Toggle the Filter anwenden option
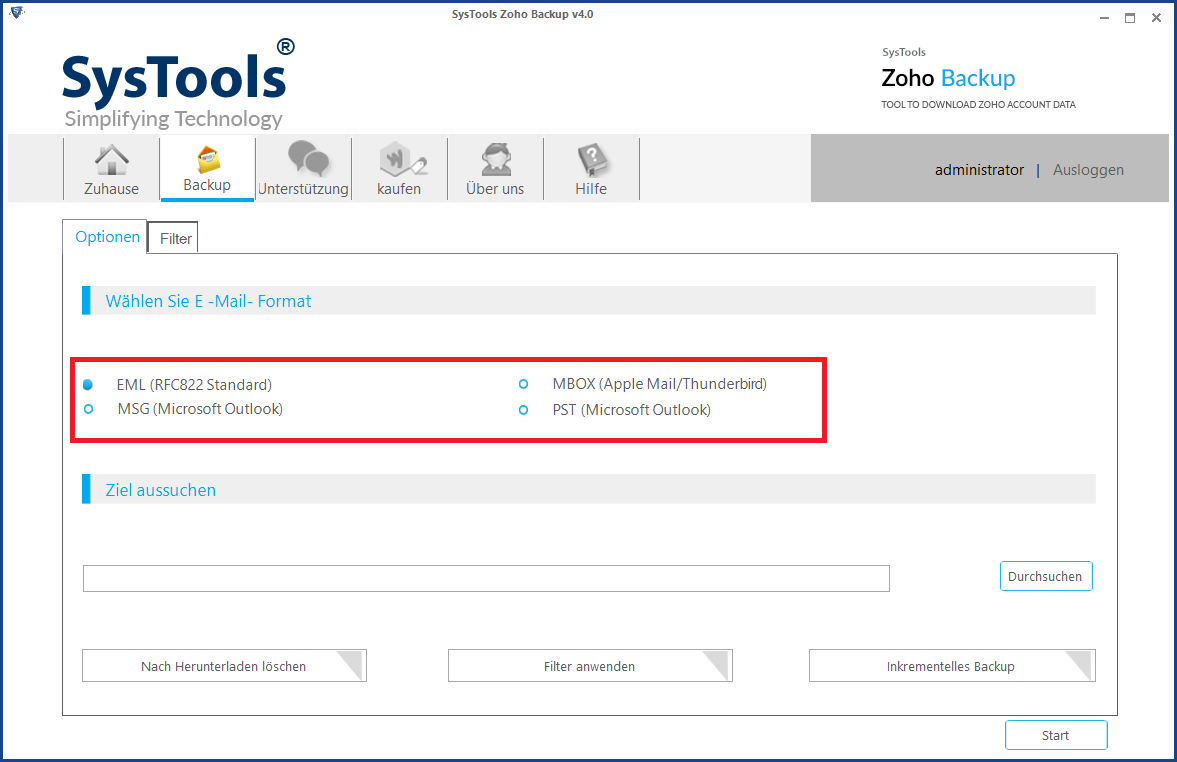 coord(590,666)
